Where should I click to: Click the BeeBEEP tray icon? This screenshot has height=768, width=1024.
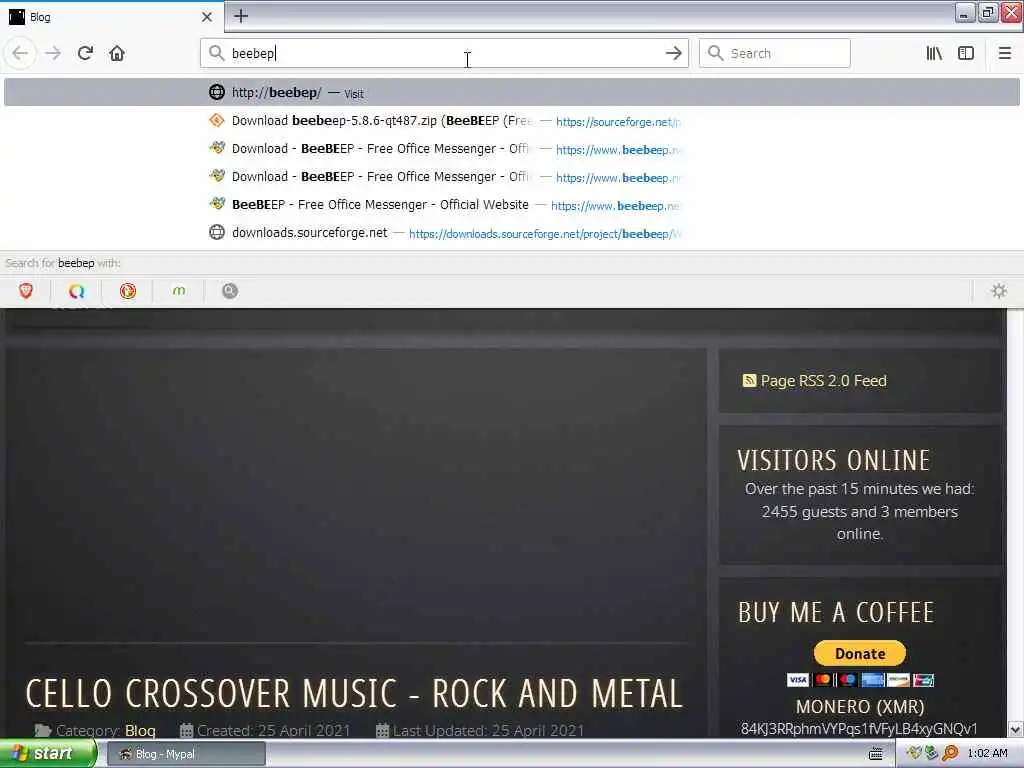[914, 754]
